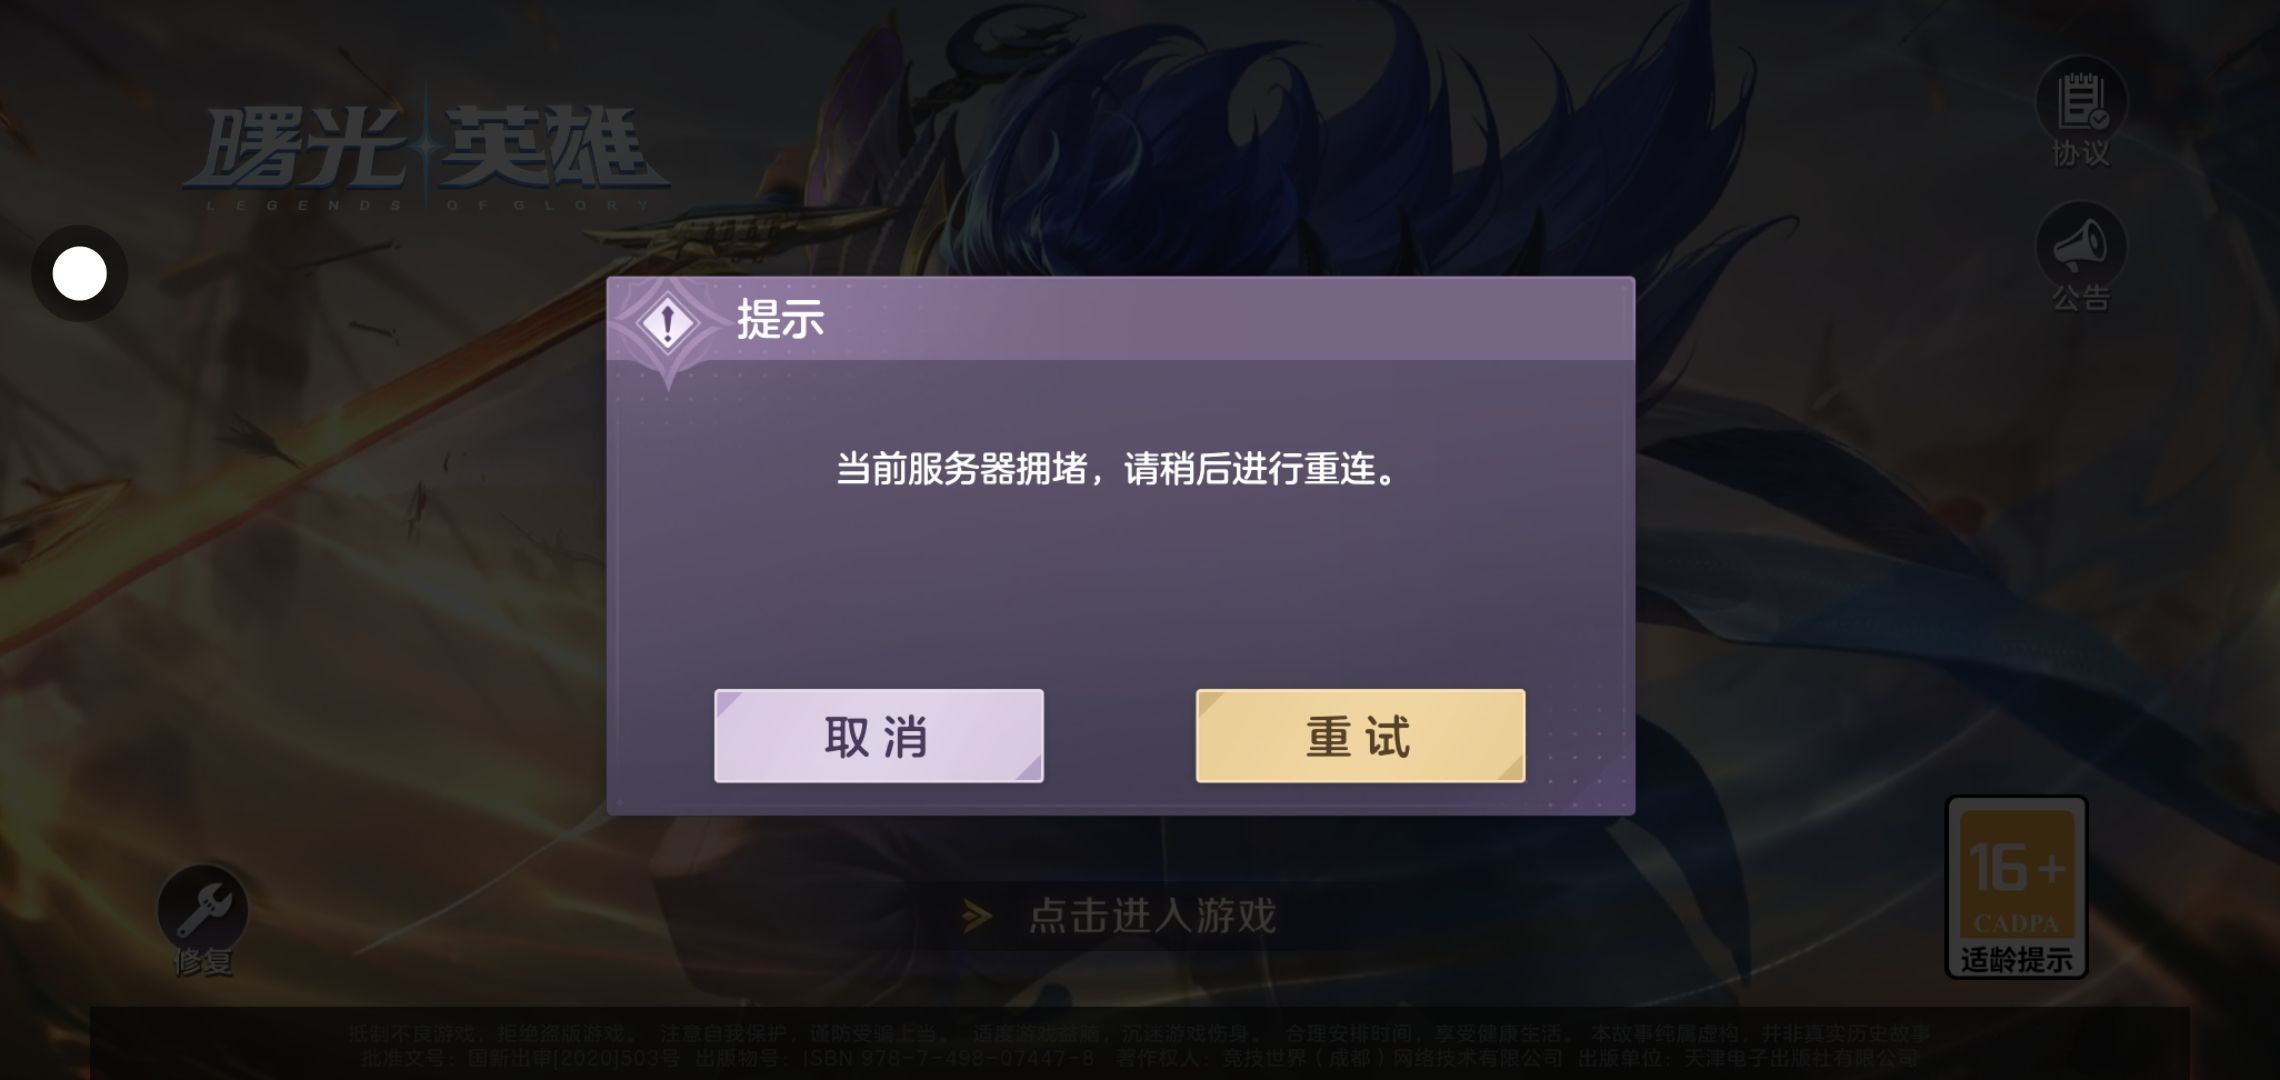Click the 曙光英雄 game logo

pyautogui.click(x=425, y=150)
